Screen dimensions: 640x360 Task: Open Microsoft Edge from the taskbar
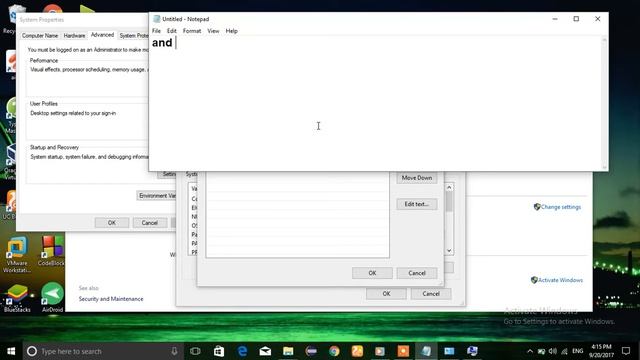click(242, 351)
